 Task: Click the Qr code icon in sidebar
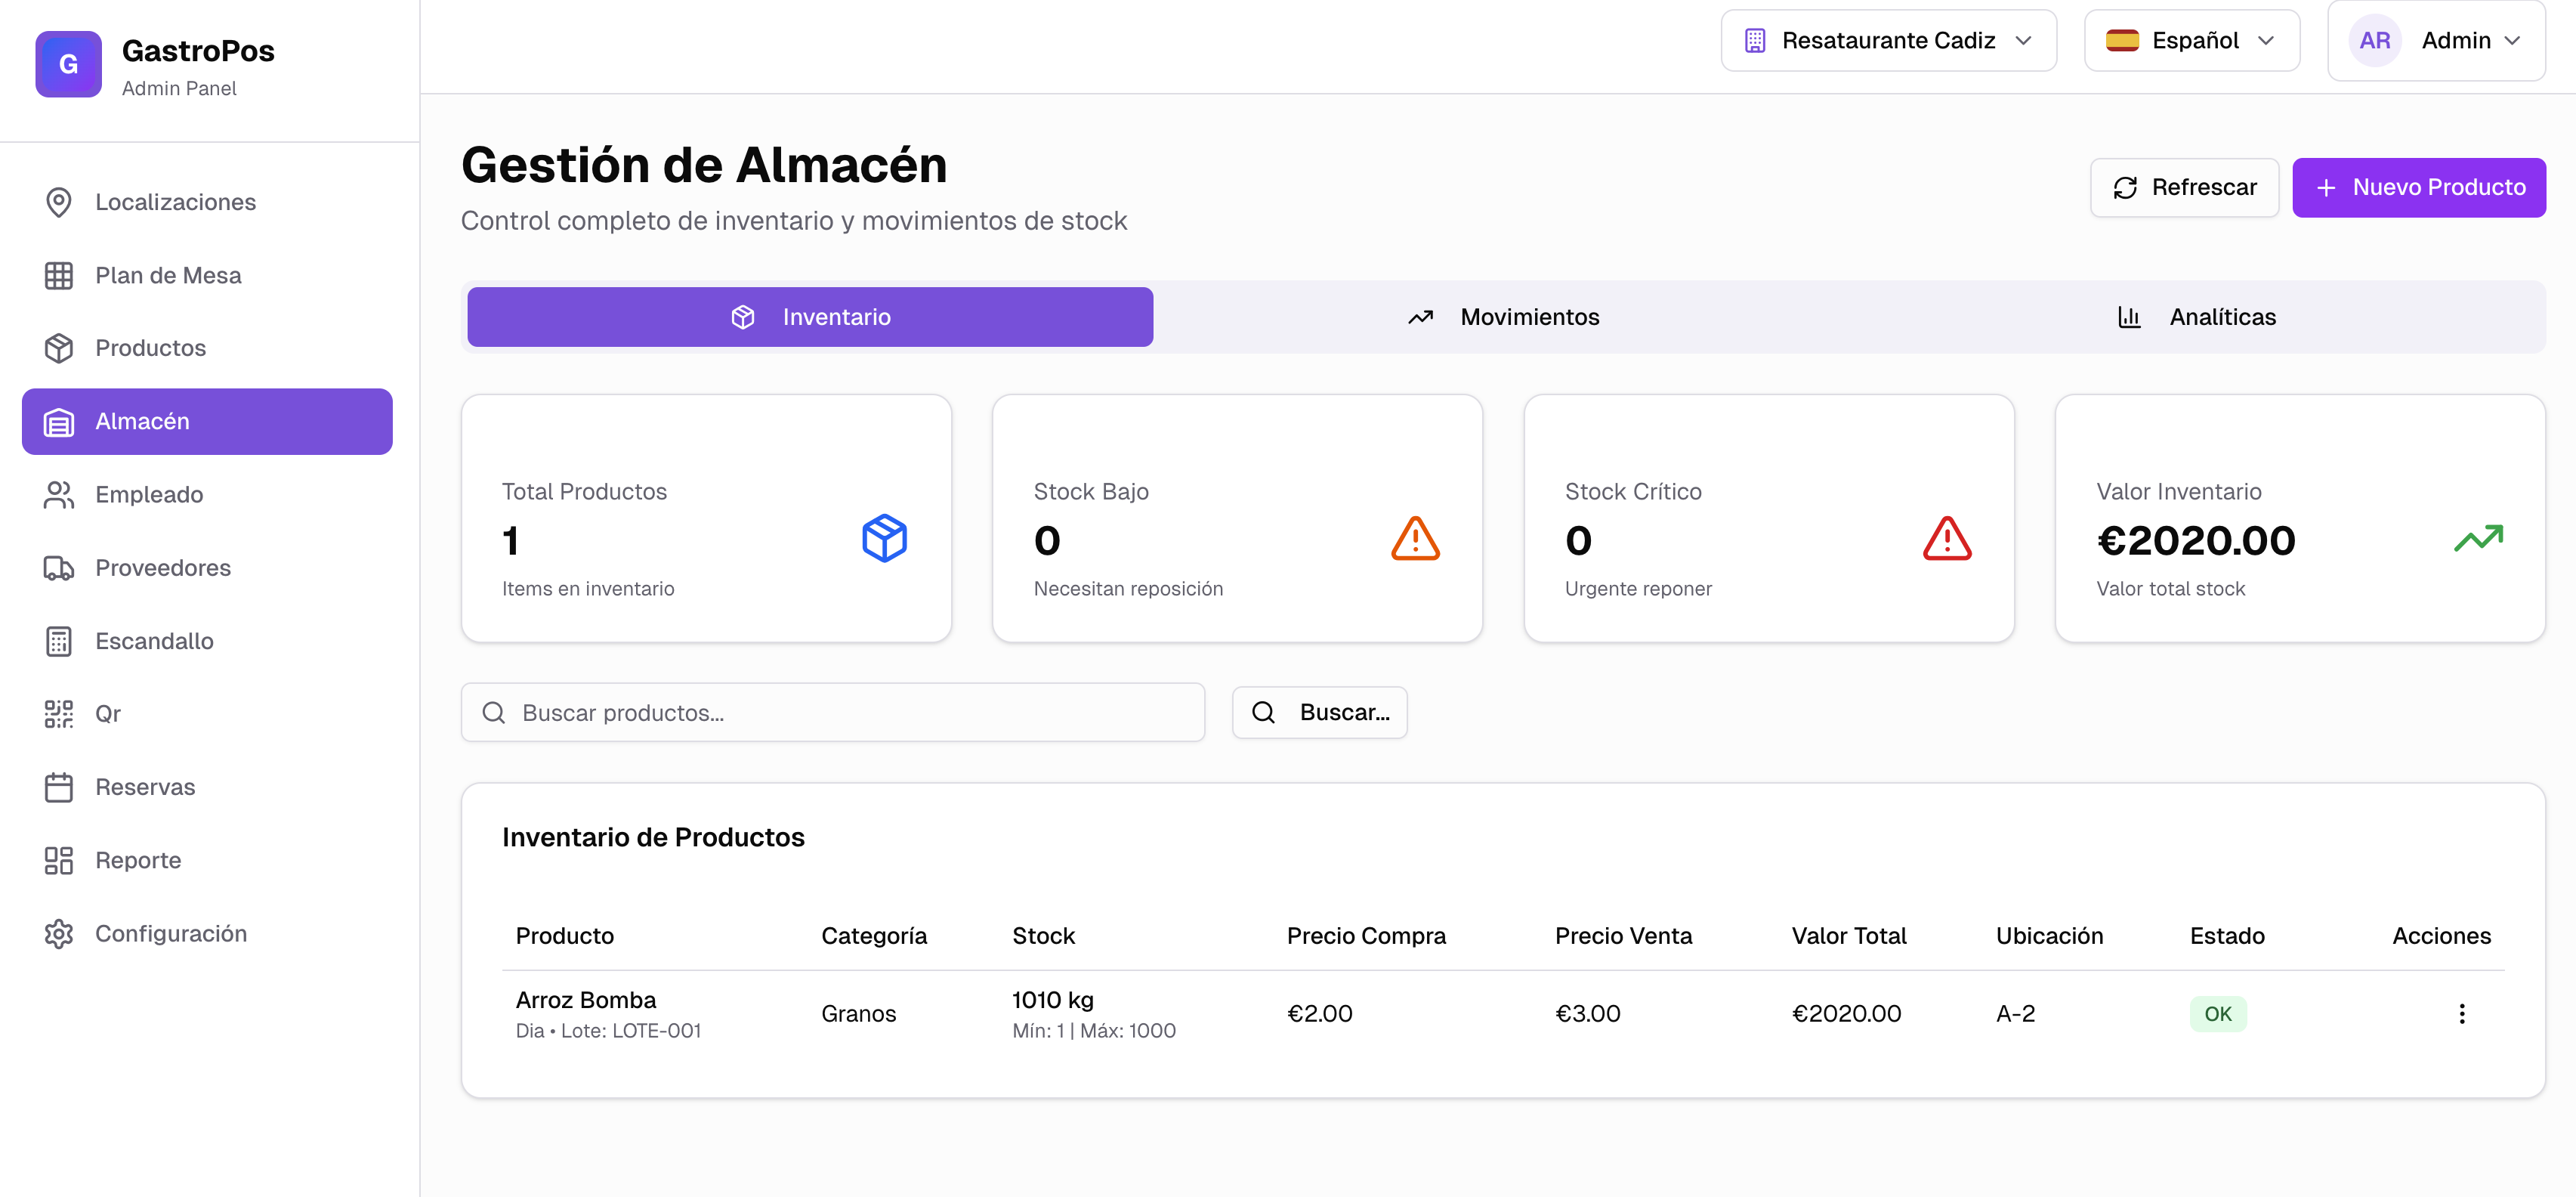[58, 714]
